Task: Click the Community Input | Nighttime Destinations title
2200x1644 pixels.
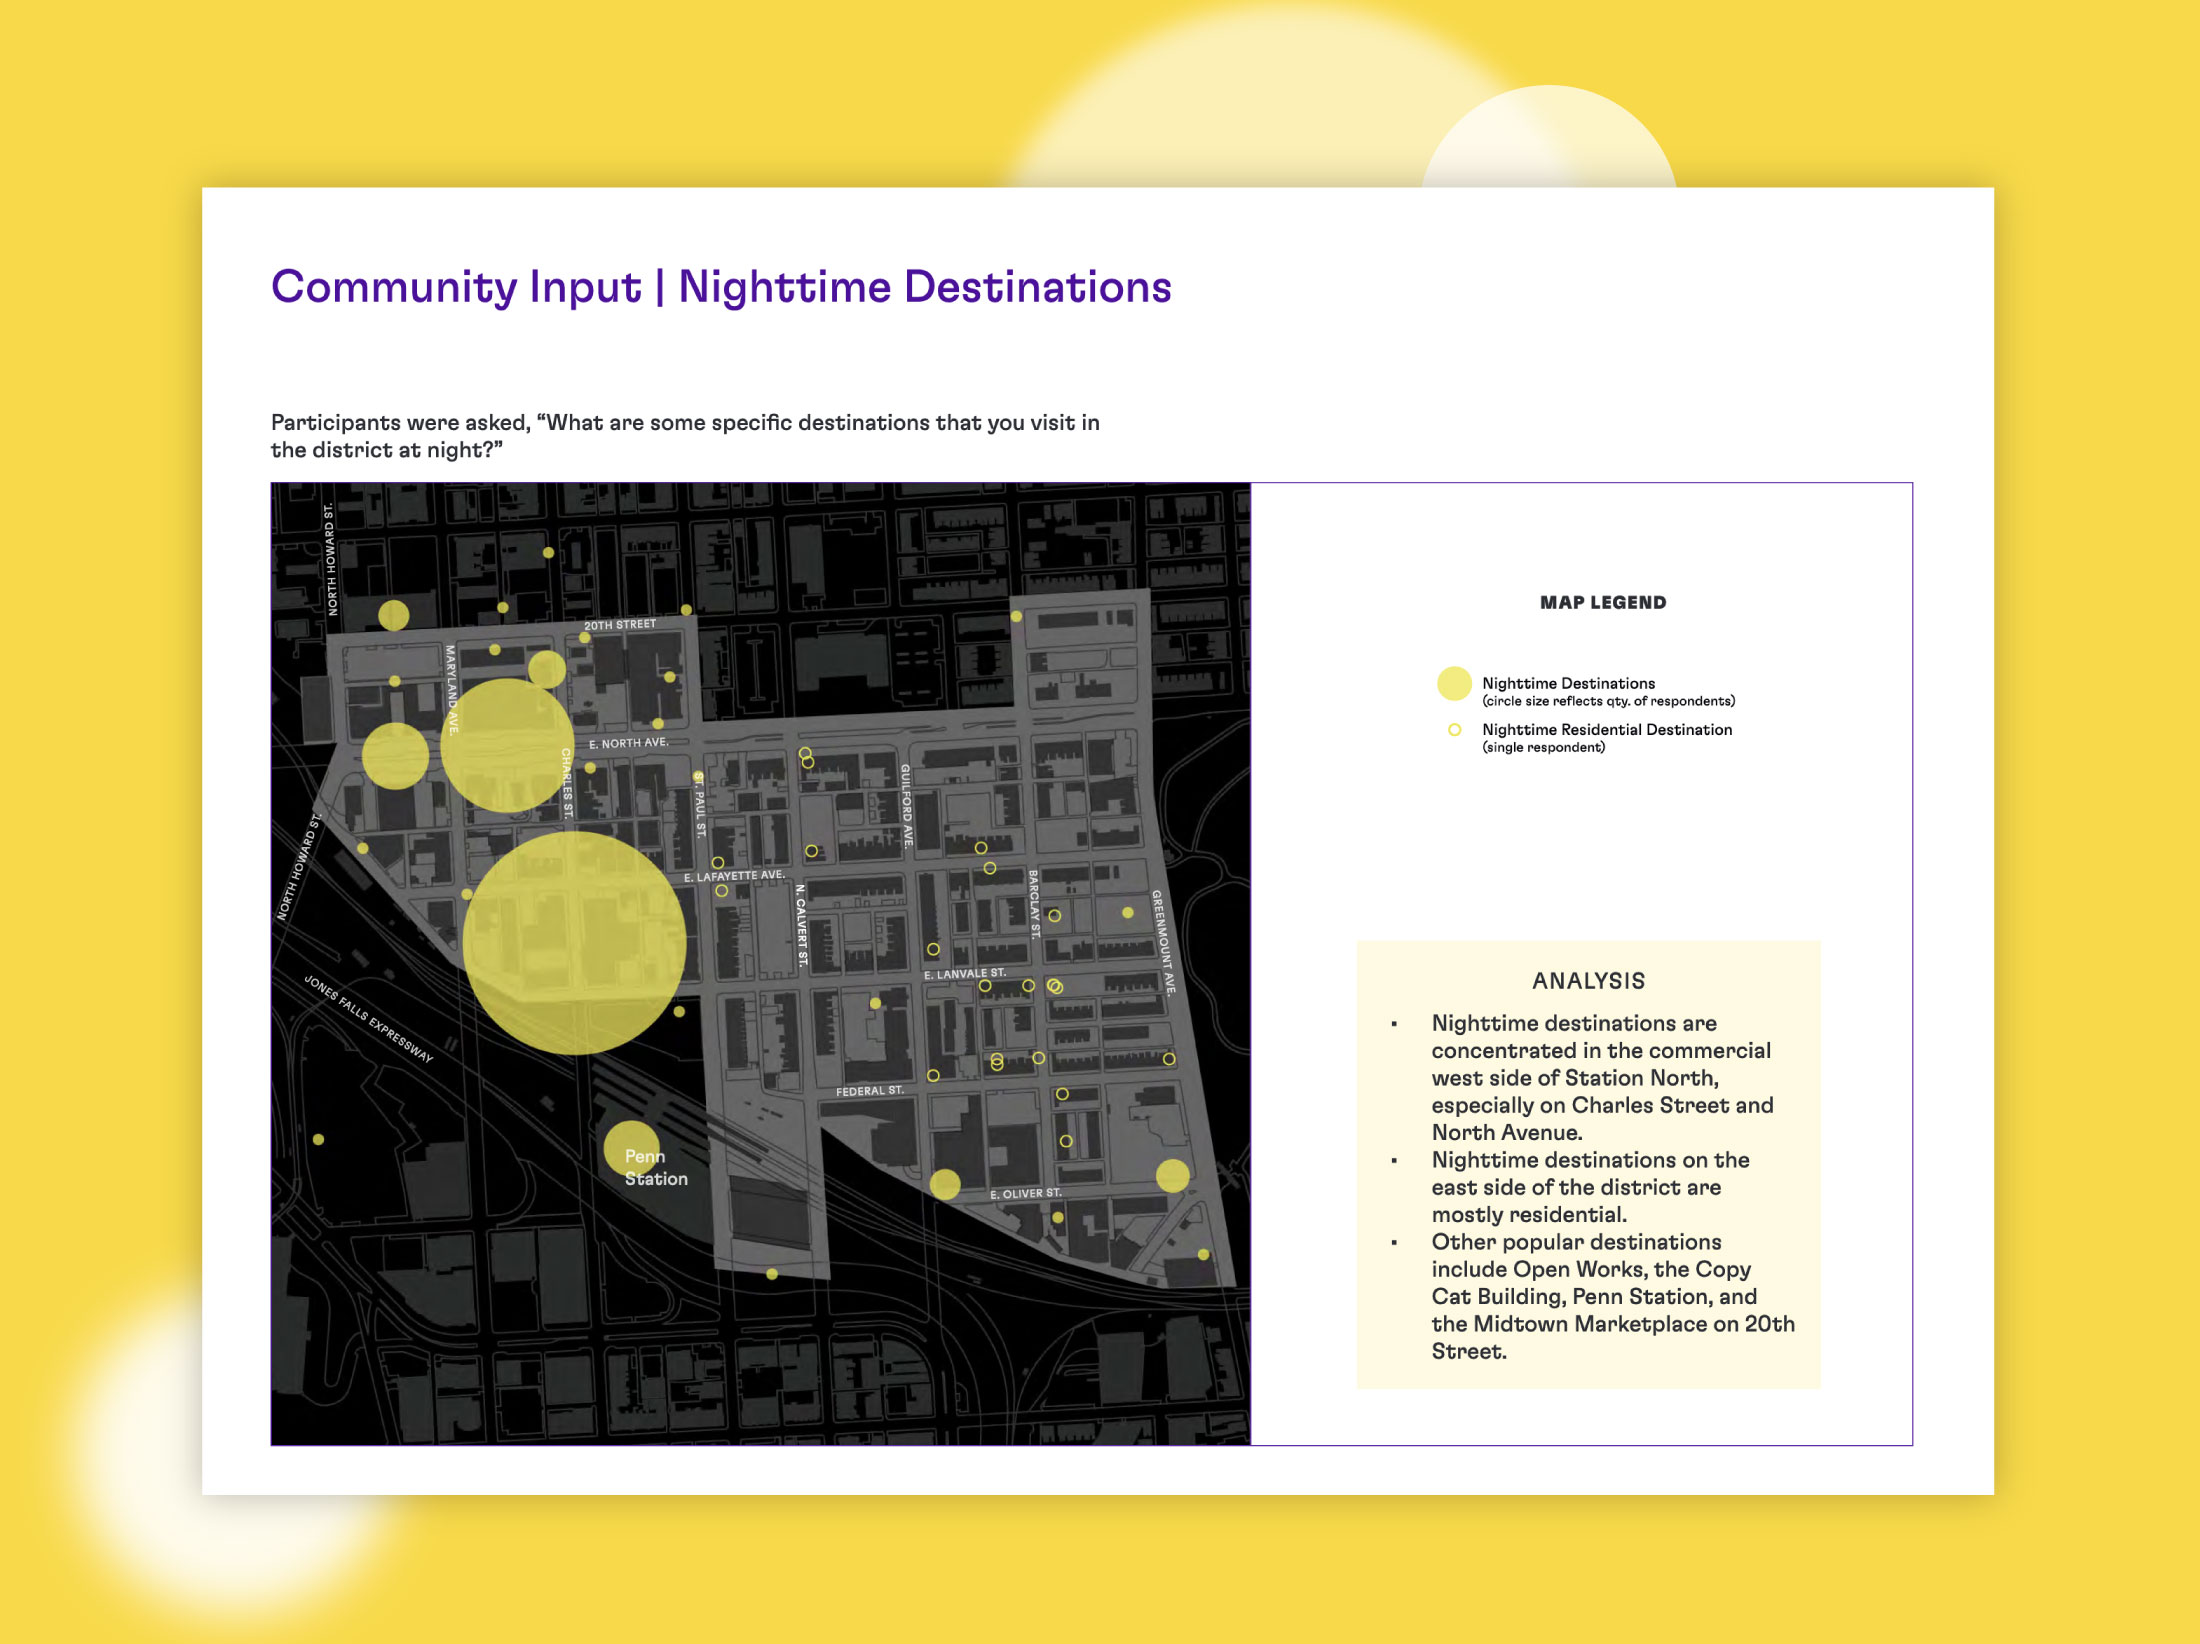Action: (720, 287)
